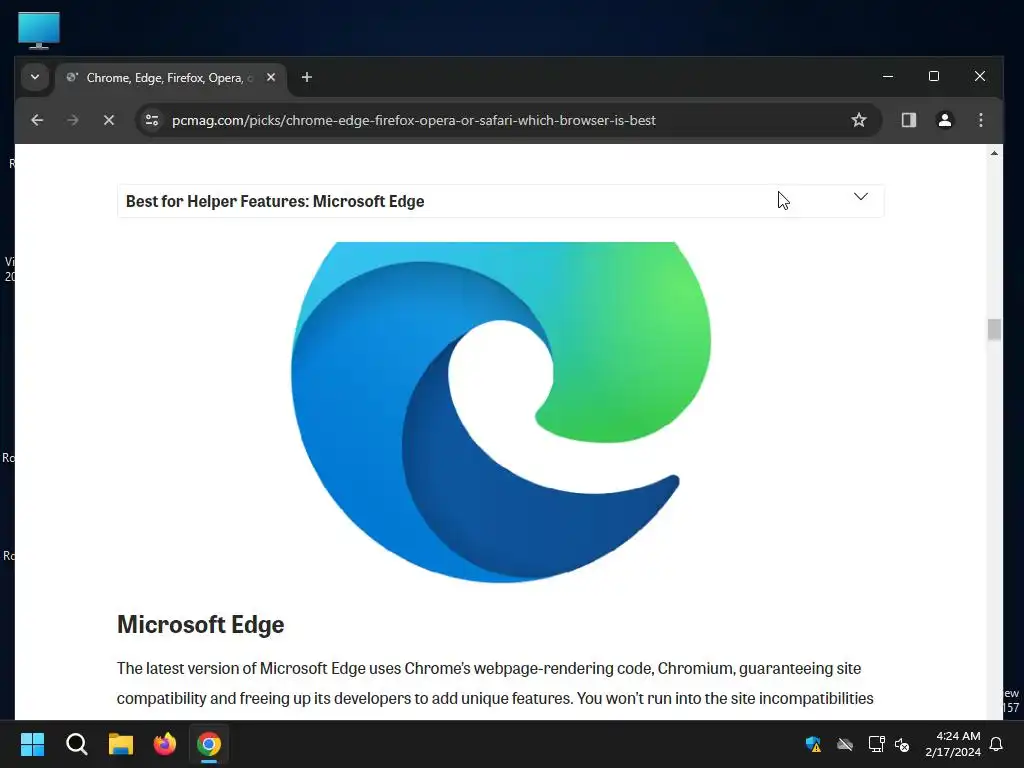This screenshot has height=768, width=1024.
Task: View site information icon in address bar
Action: pyautogui.click(x=152, y=120)
